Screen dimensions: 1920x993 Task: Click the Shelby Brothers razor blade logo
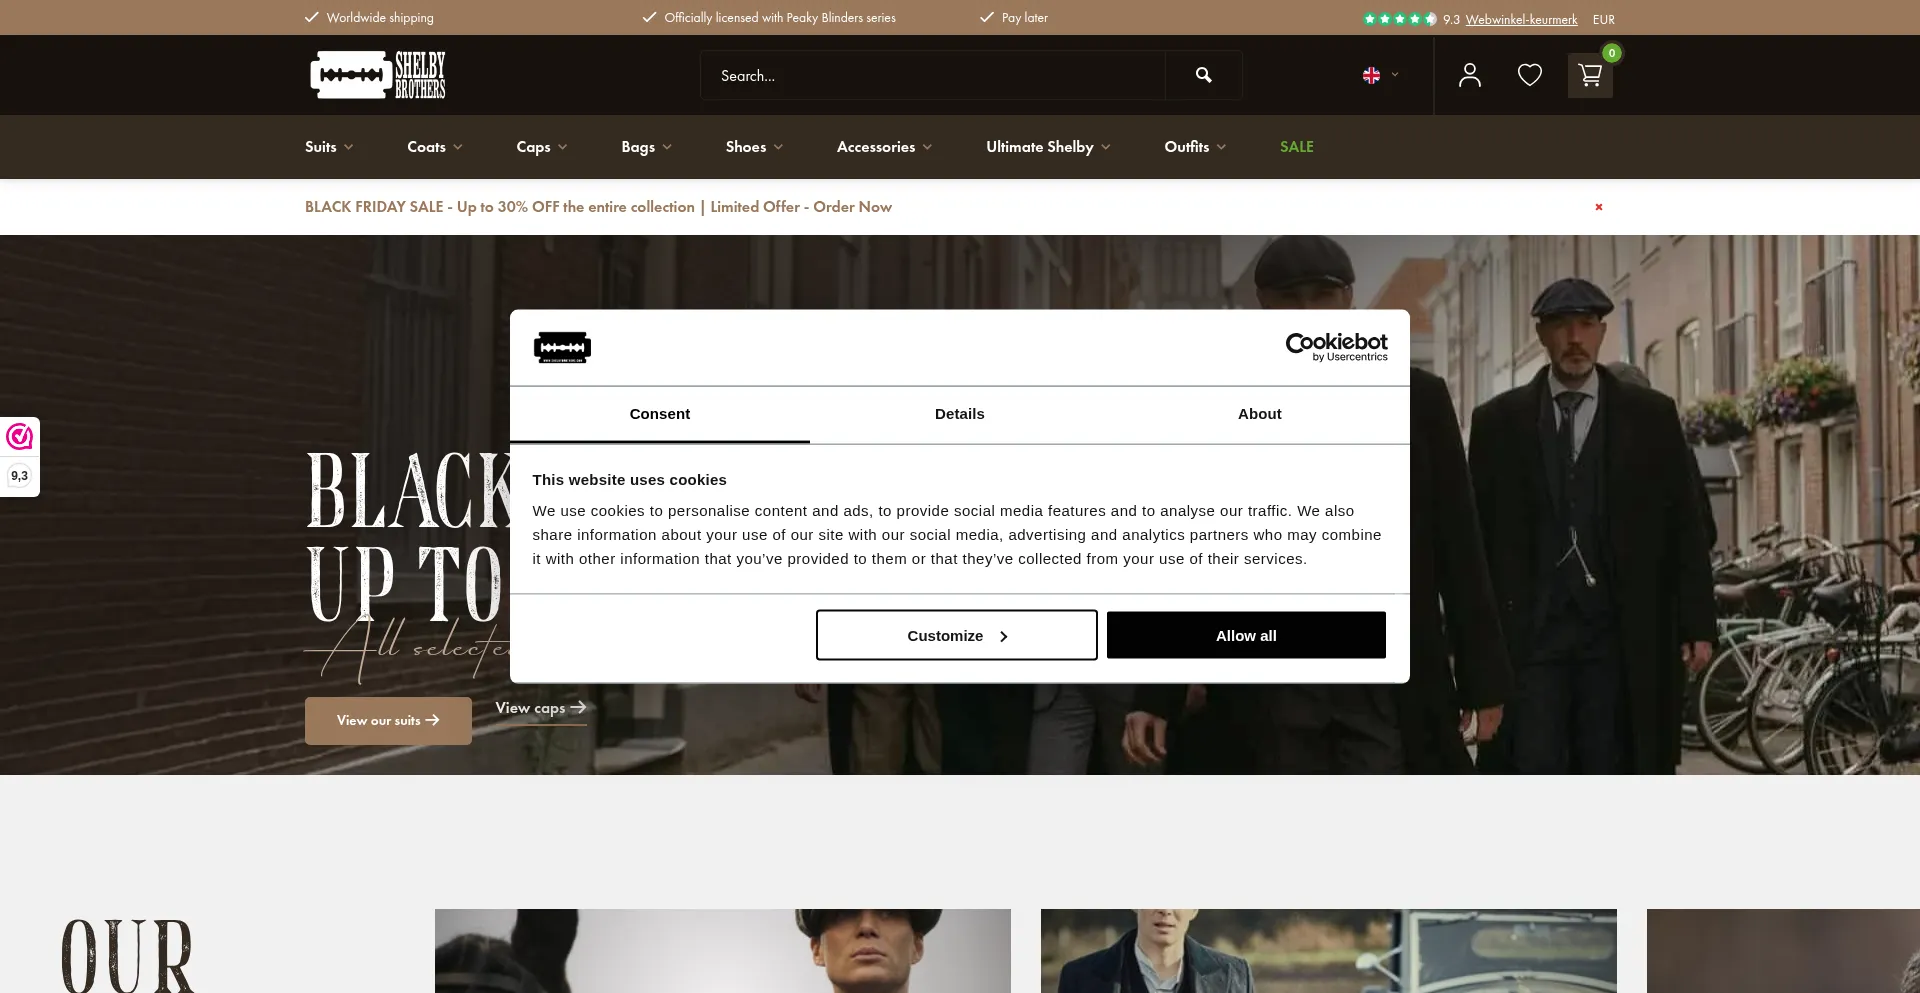377,75
